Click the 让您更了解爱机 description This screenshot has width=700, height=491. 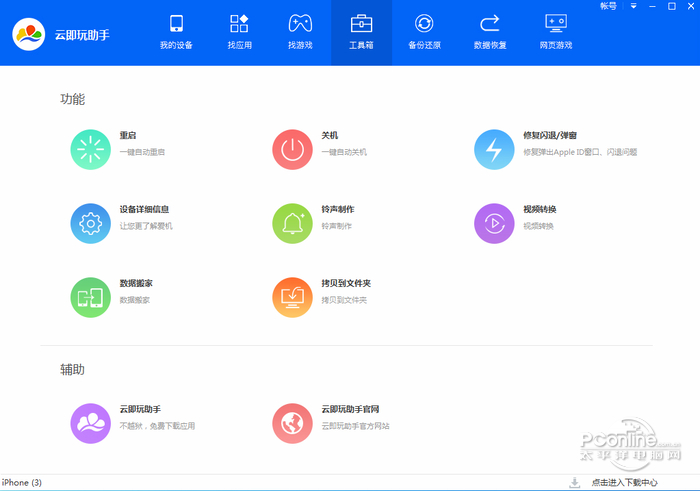pos(146,226)
